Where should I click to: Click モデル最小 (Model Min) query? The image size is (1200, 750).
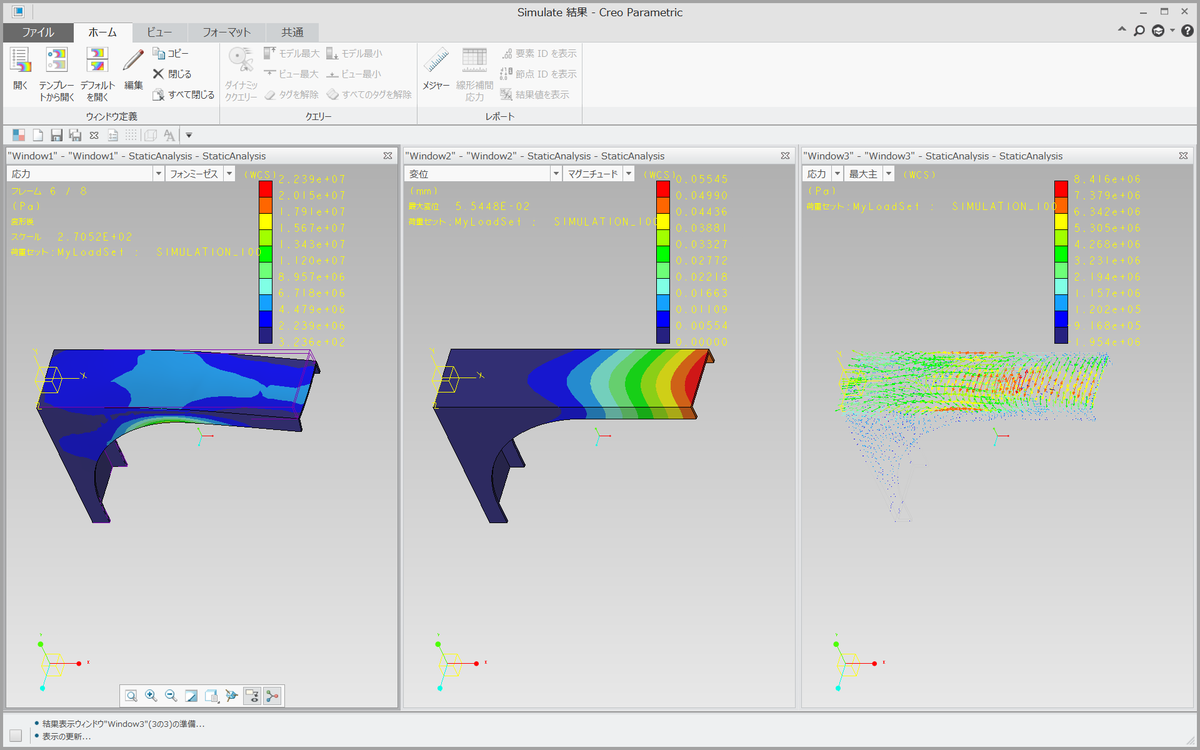(354, 53)
